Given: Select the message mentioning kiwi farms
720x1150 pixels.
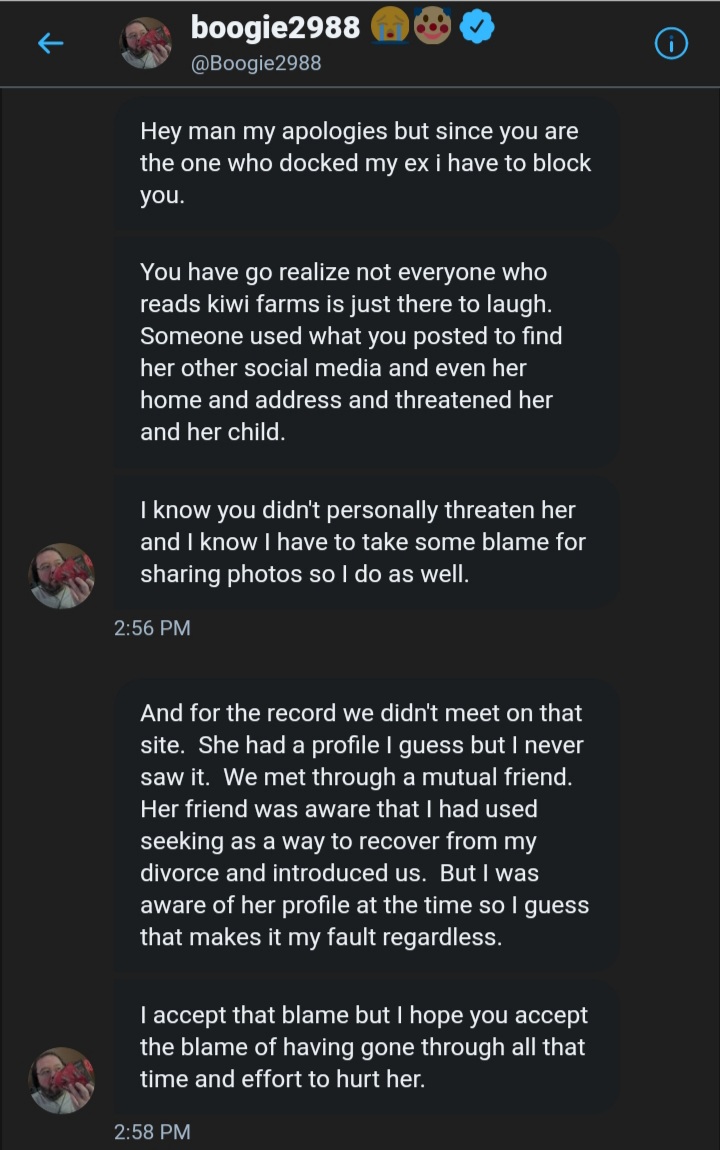Looking at the screenshot, I should (x=364, y=352).
